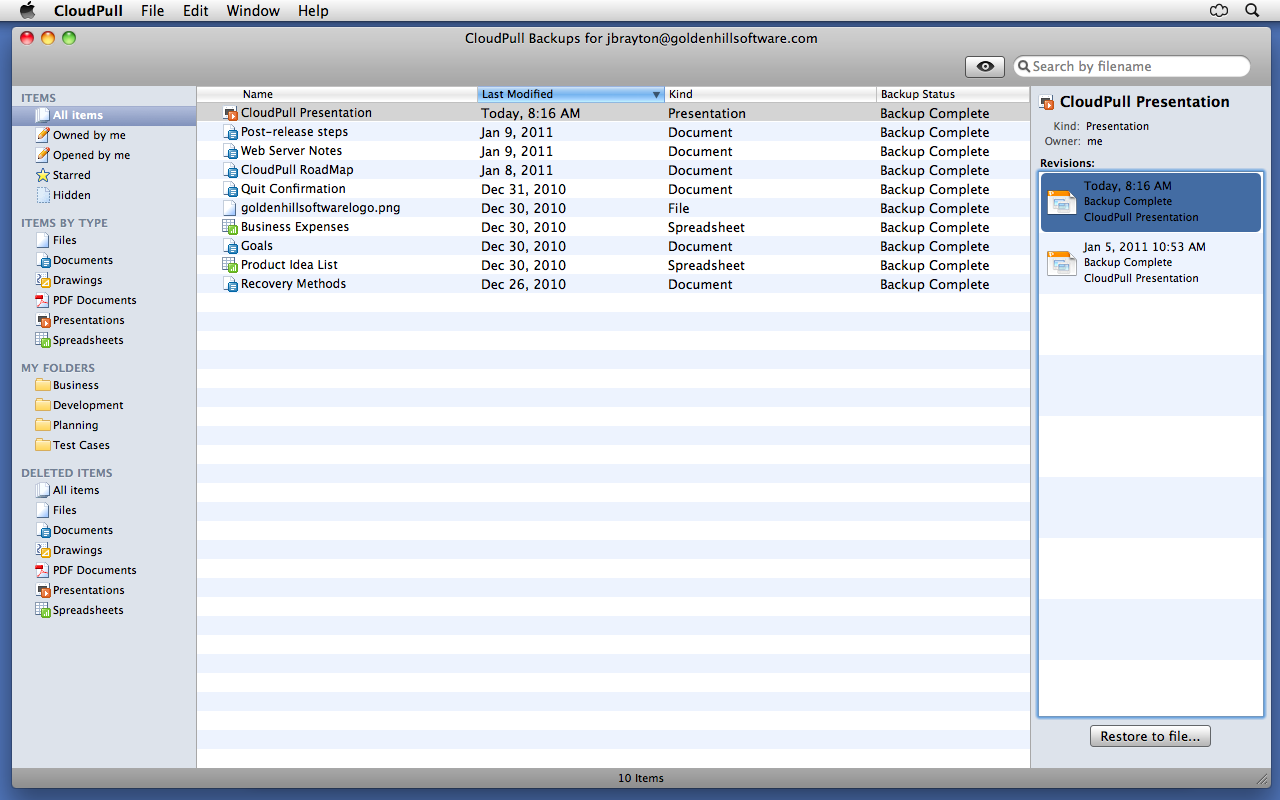Select Documents icon under Items by Type
The image size is (1280, 800).
(x=43, y=260)
